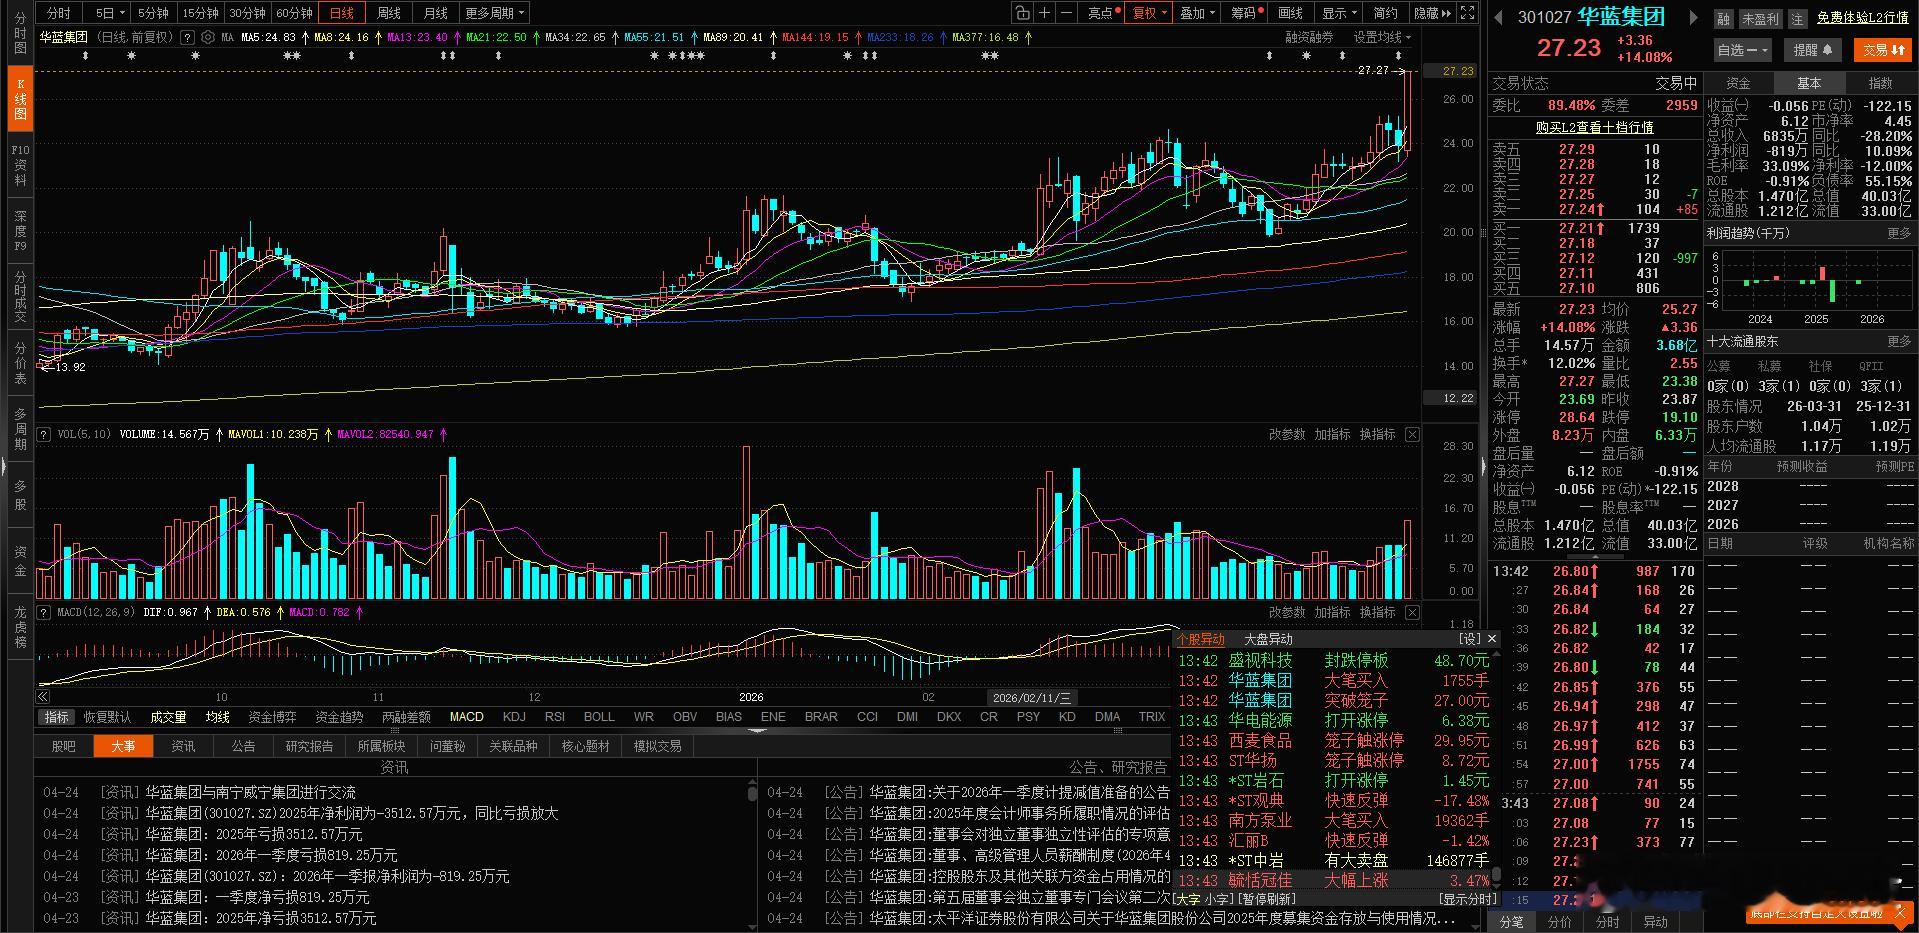Expand the 设置均线 dropdown

pos(1382,37)
